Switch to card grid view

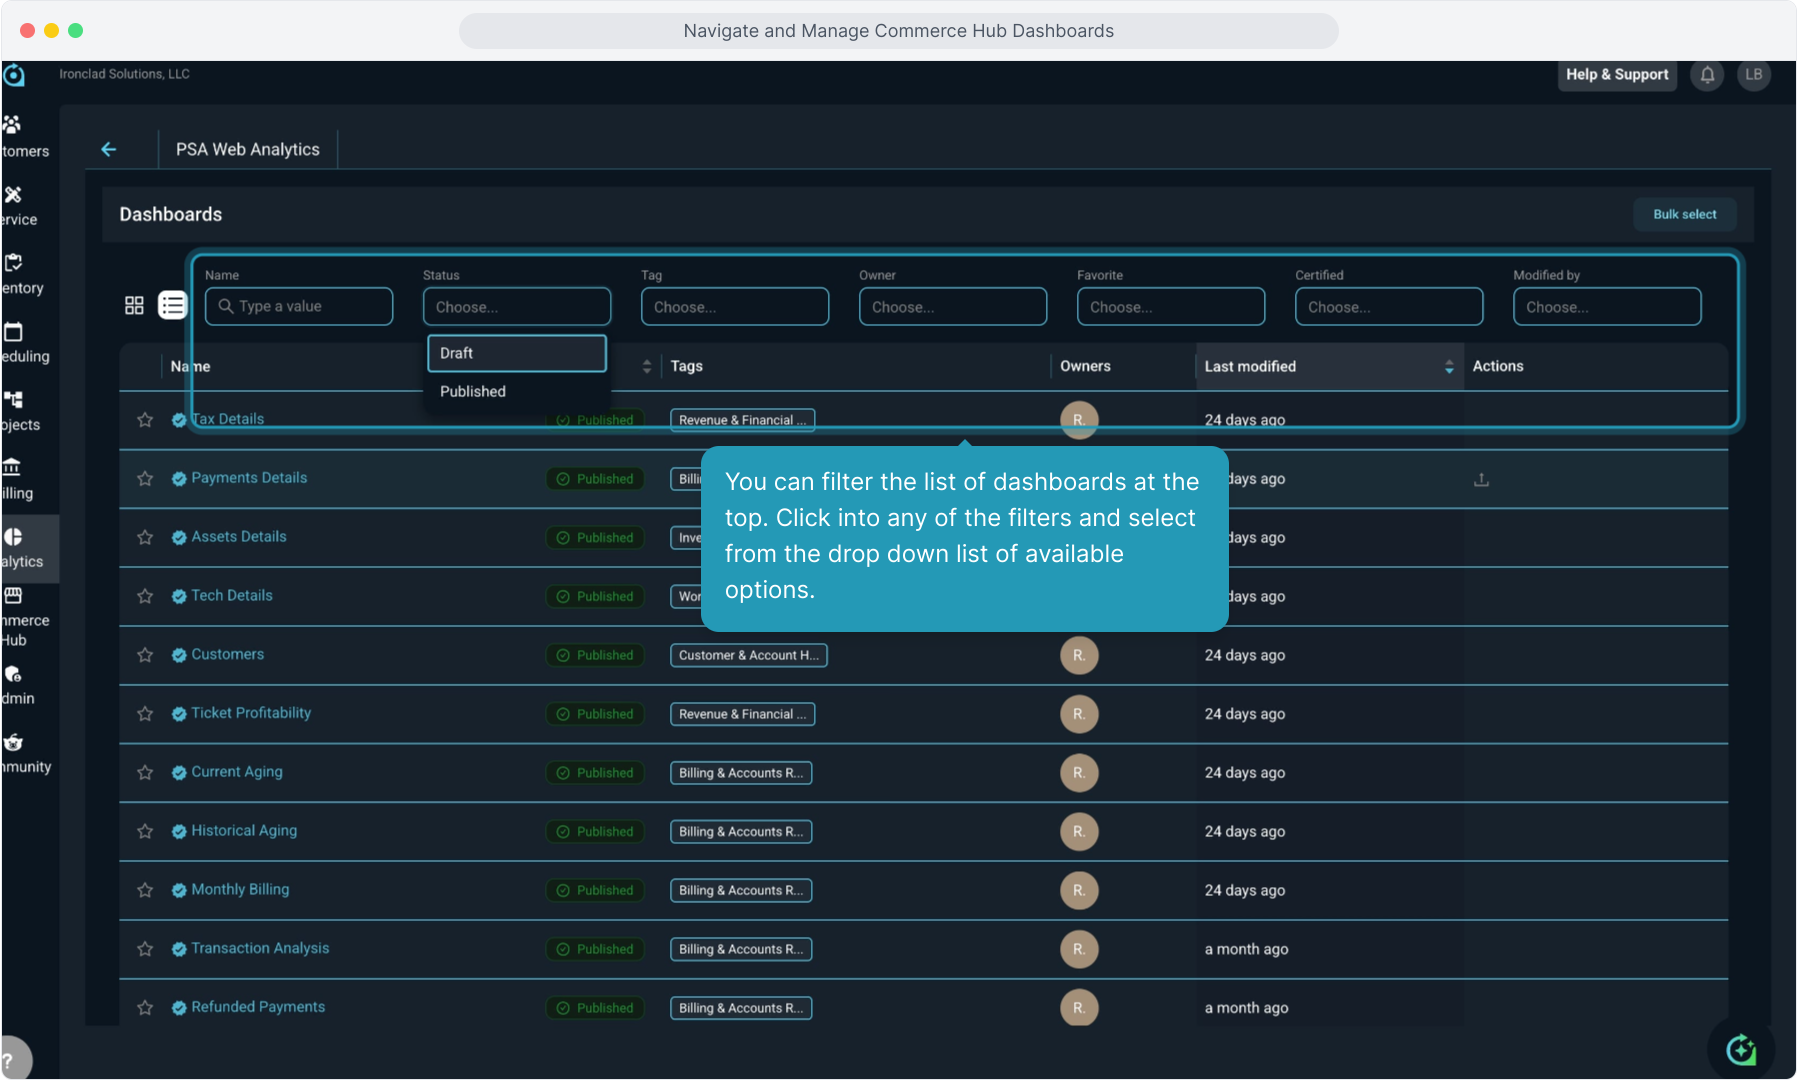pos(134,306)
